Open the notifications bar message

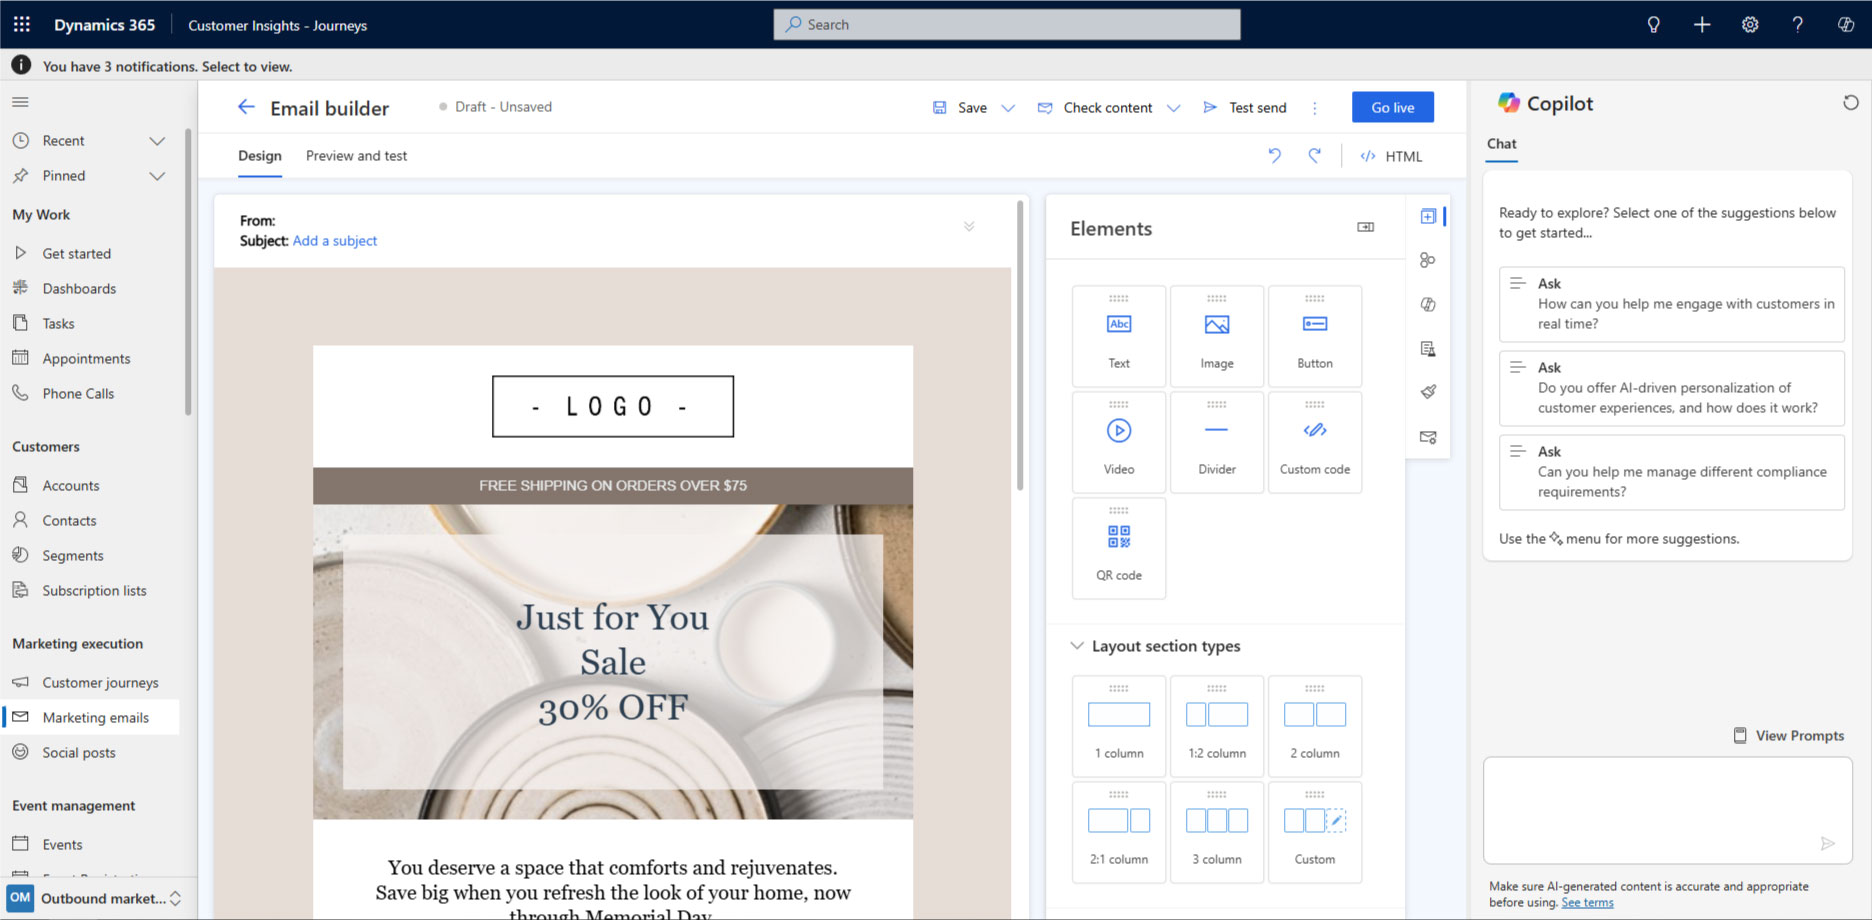coord(167,66)
